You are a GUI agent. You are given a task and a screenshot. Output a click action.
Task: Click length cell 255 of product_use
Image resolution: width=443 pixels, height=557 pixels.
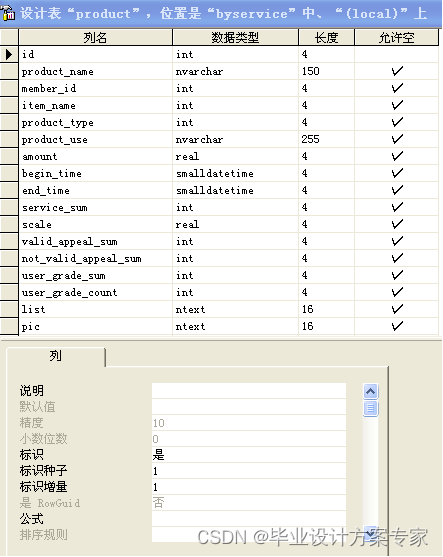pos(326,140)
